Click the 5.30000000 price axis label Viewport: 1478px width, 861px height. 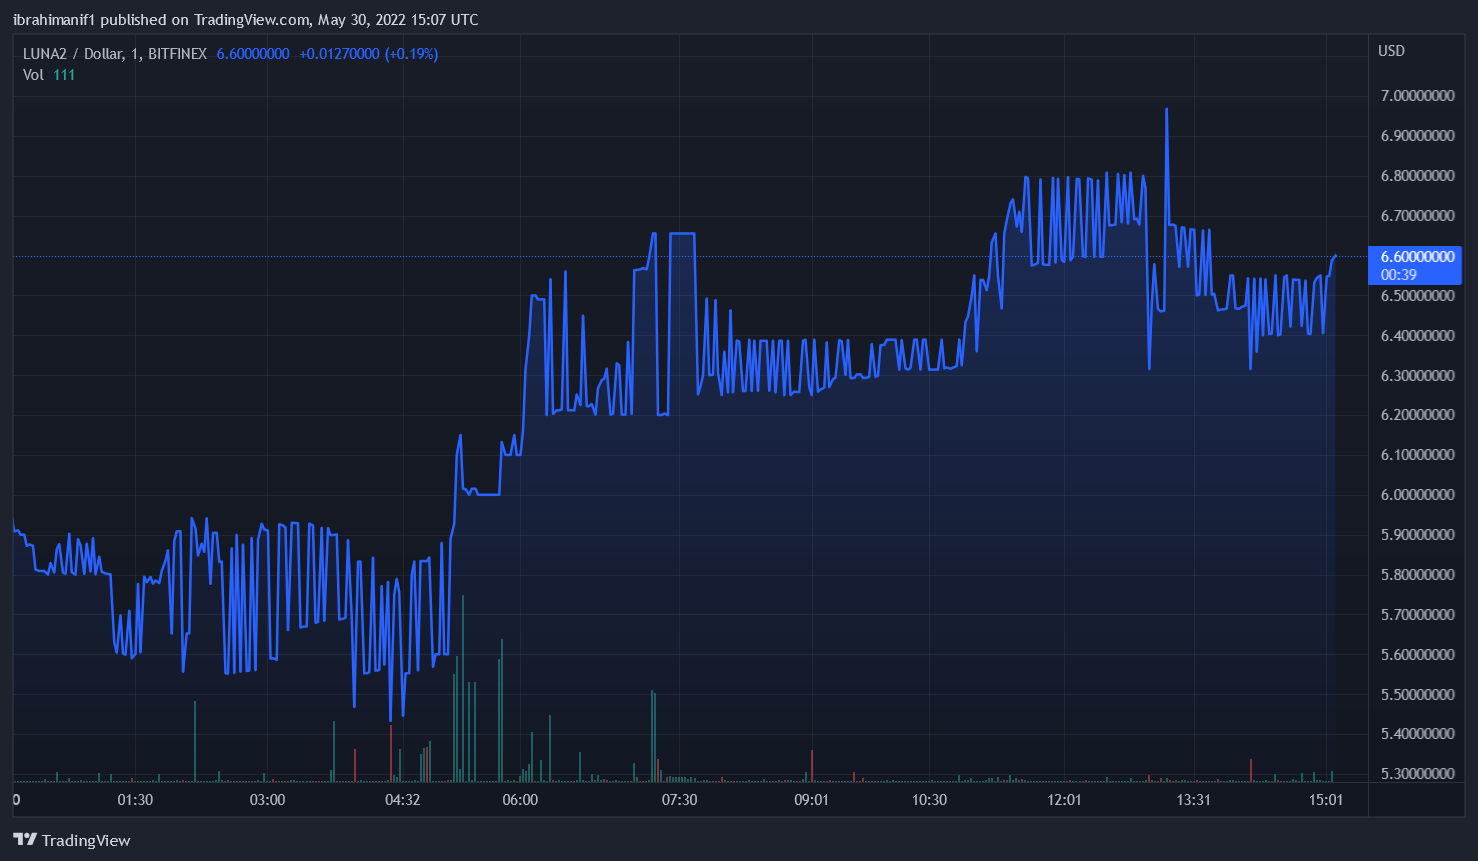coord(1417,774)
